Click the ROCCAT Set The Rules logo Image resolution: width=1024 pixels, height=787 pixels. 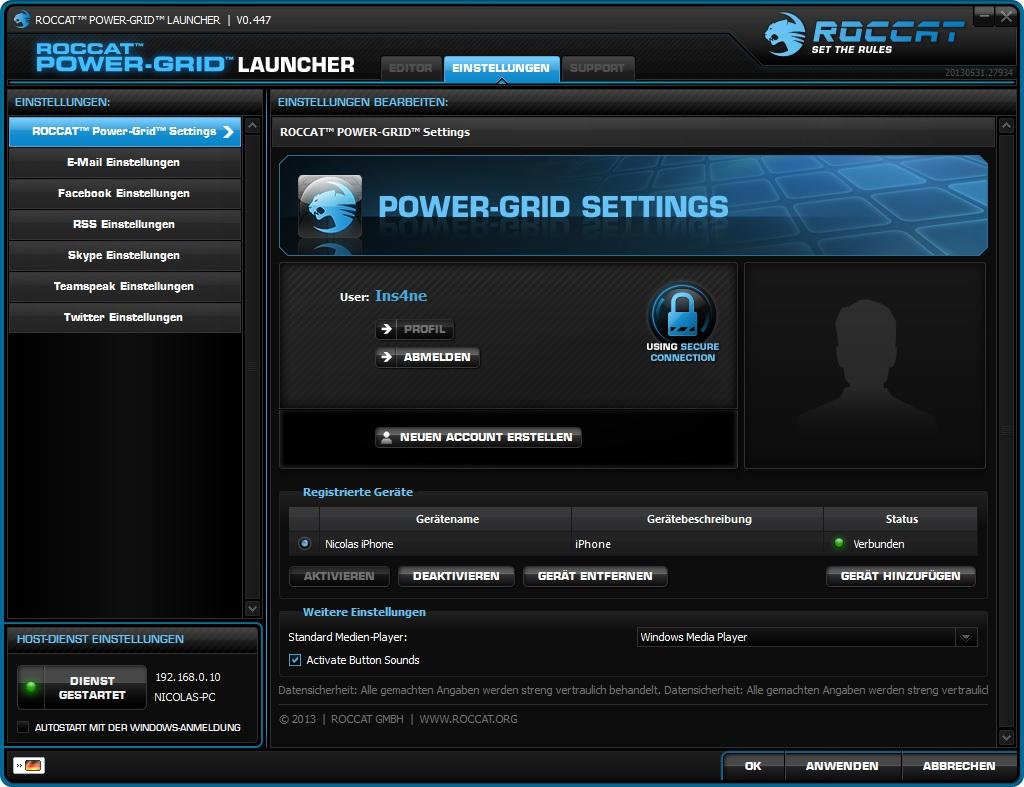(863, 35)
